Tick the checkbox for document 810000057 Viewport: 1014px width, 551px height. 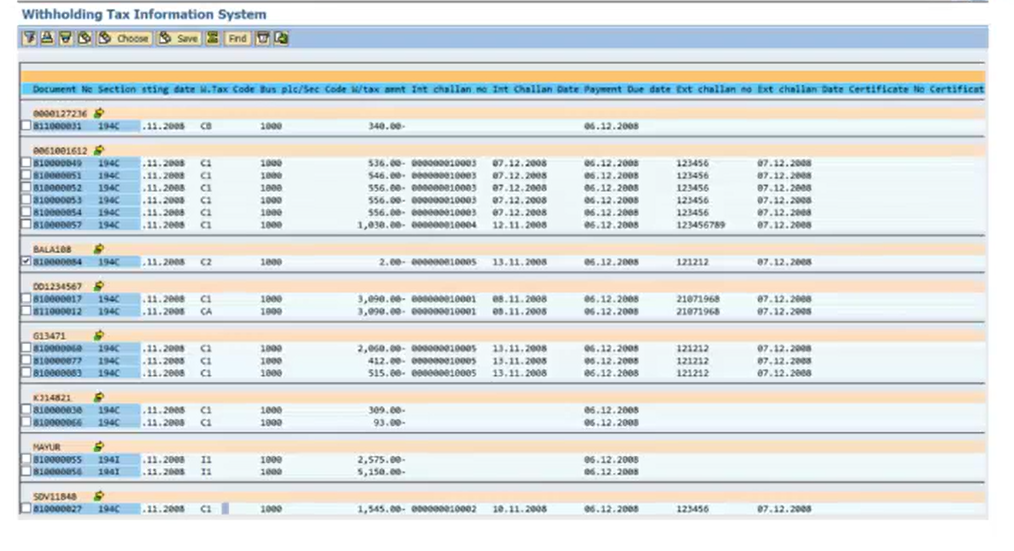point(26,224)
